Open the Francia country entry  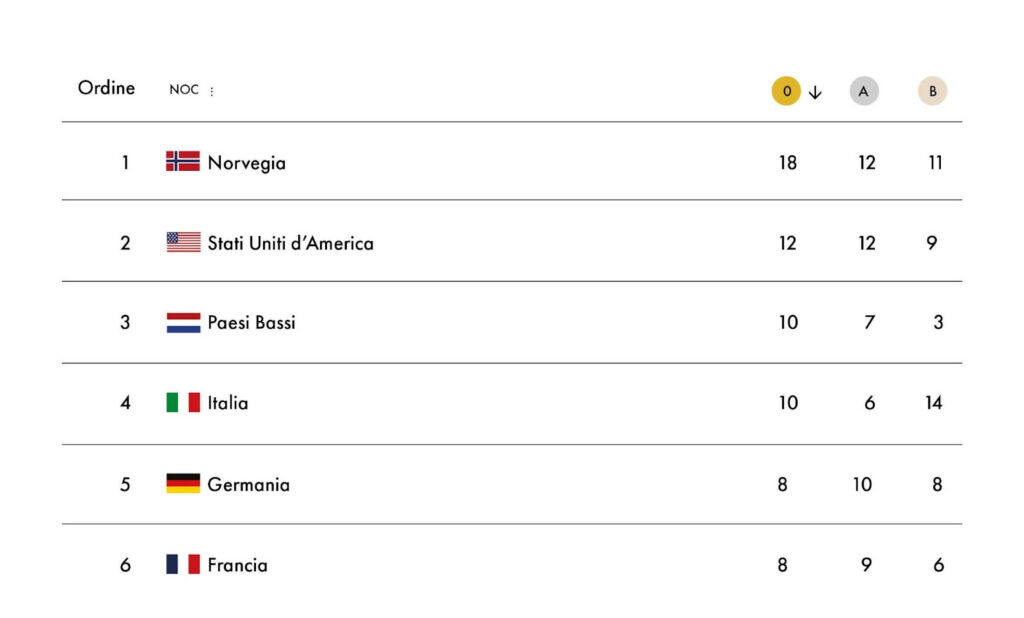click(x=237, y=565)
